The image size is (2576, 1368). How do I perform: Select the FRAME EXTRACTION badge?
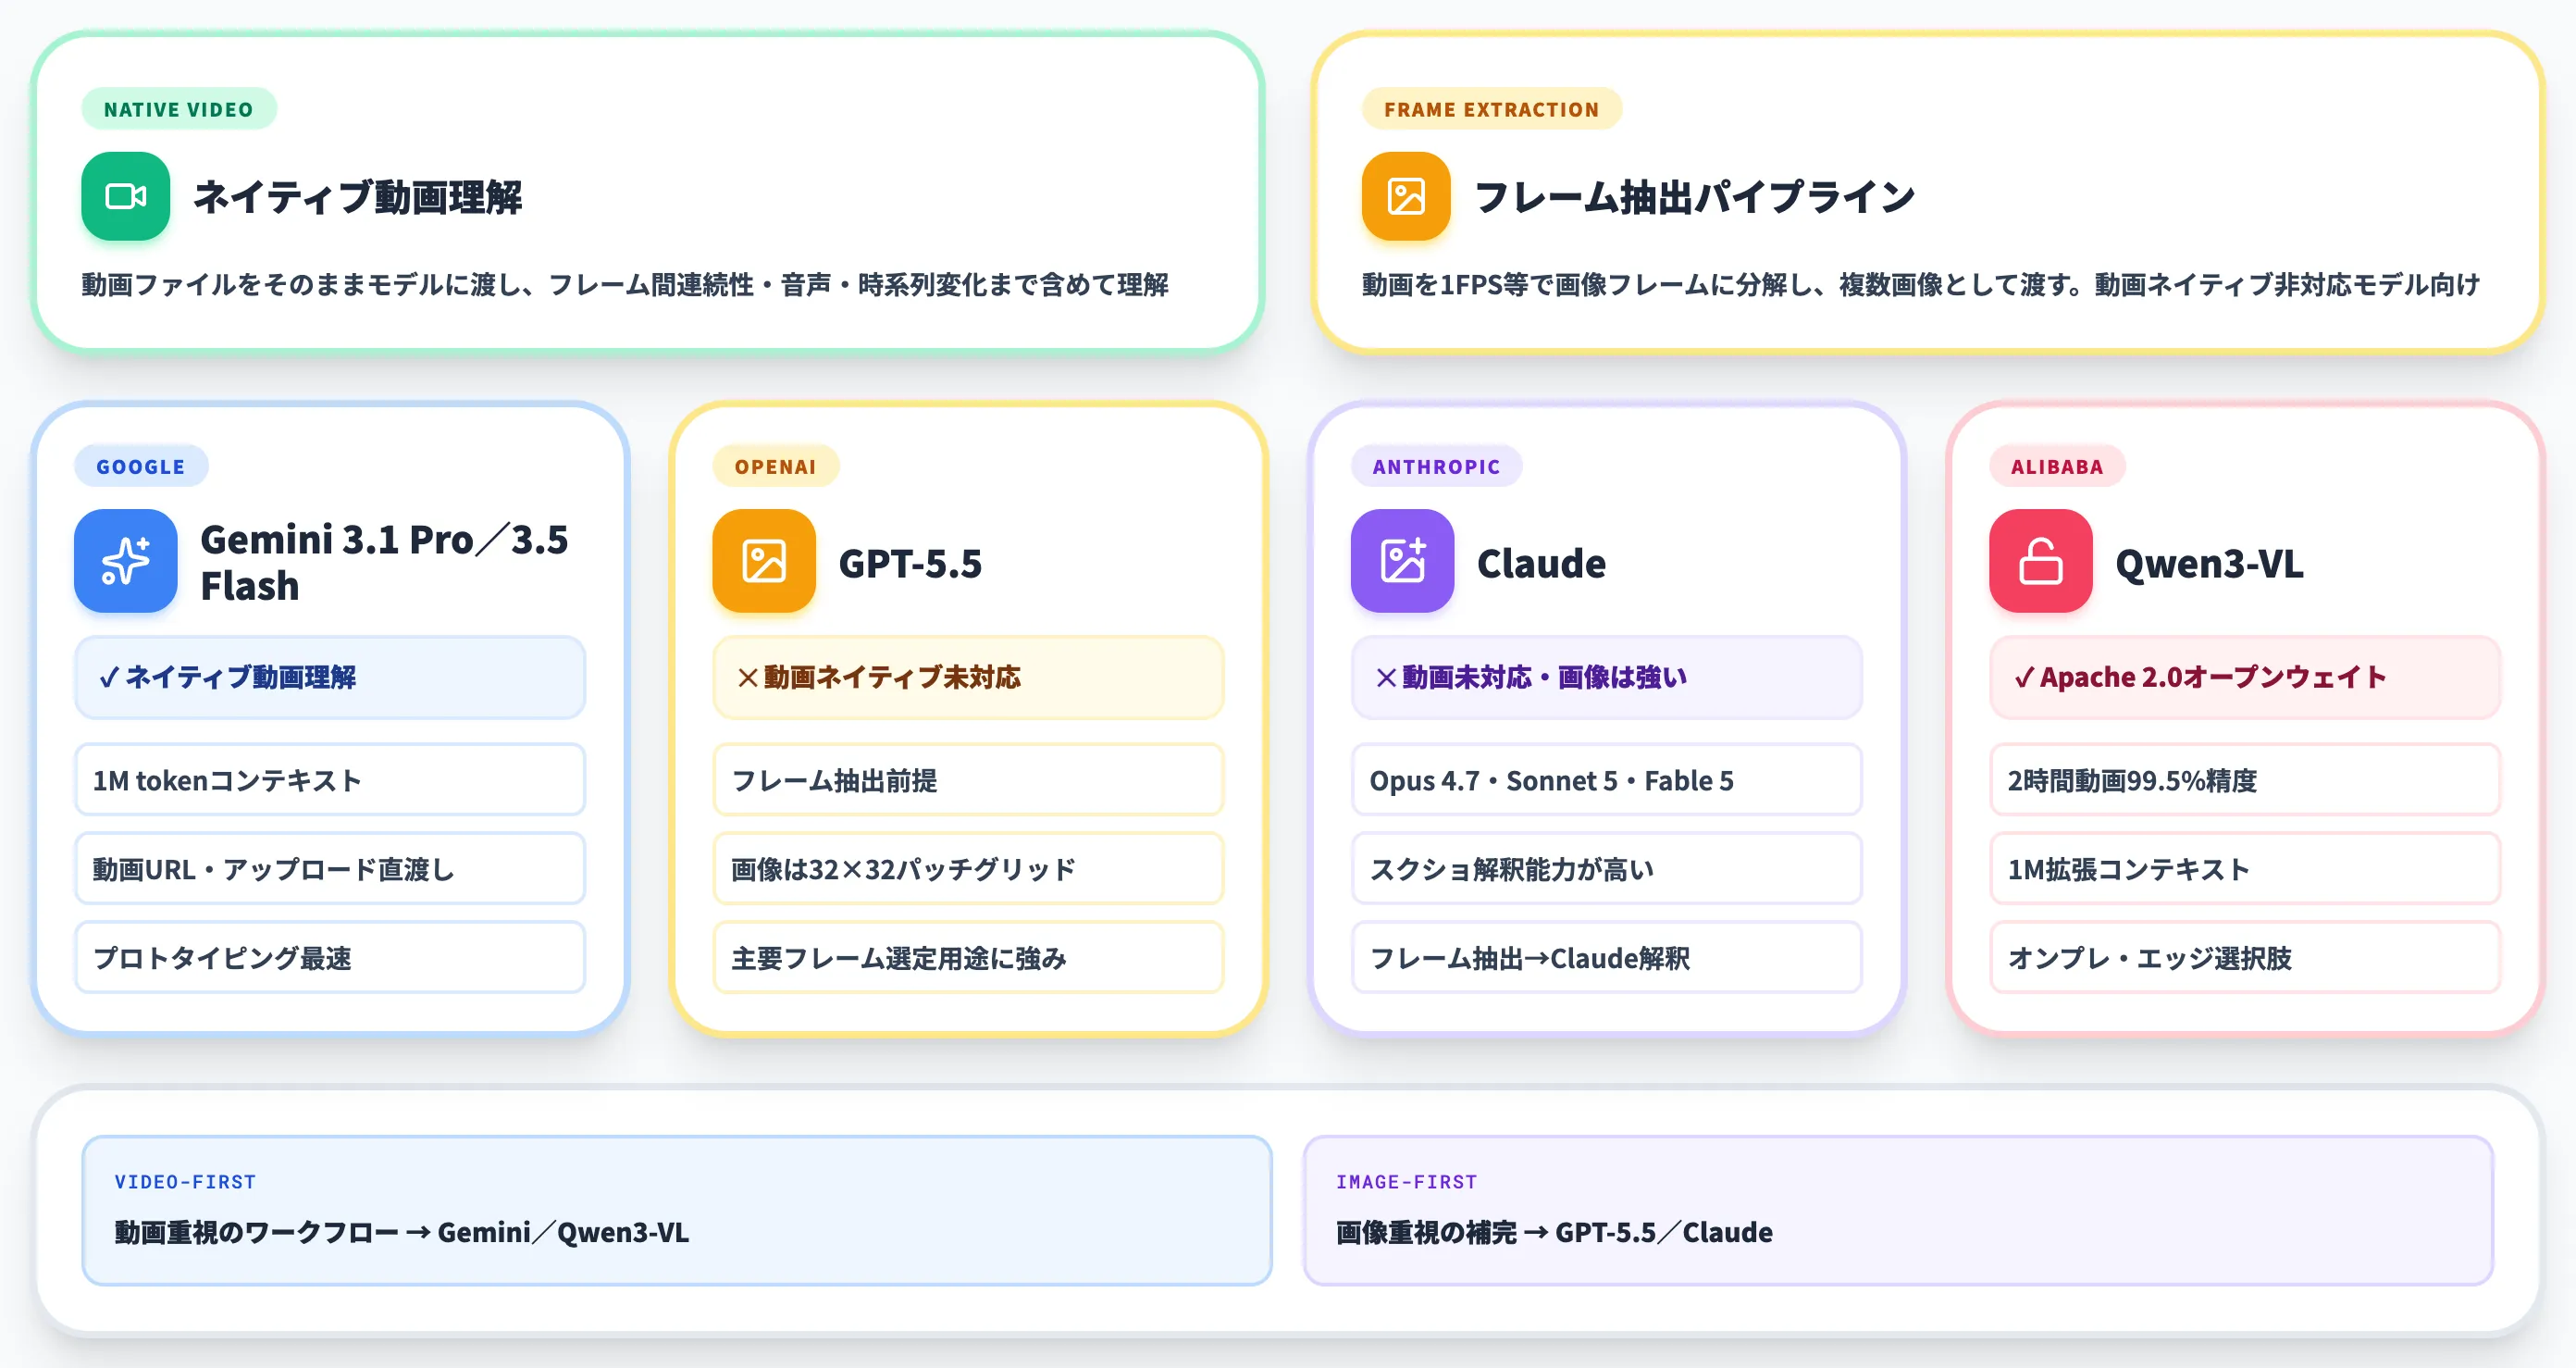pyautogui.click(x=1491, y=109)
